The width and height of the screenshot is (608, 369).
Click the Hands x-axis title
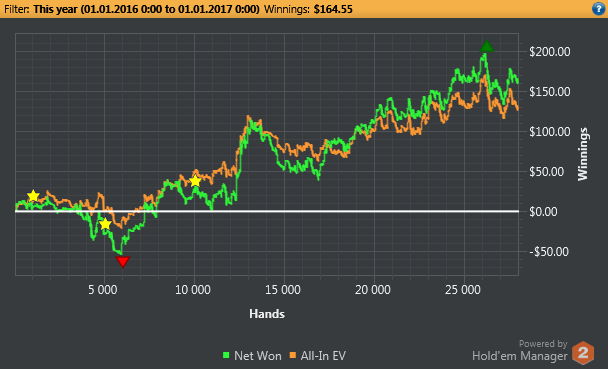(267, 314)
